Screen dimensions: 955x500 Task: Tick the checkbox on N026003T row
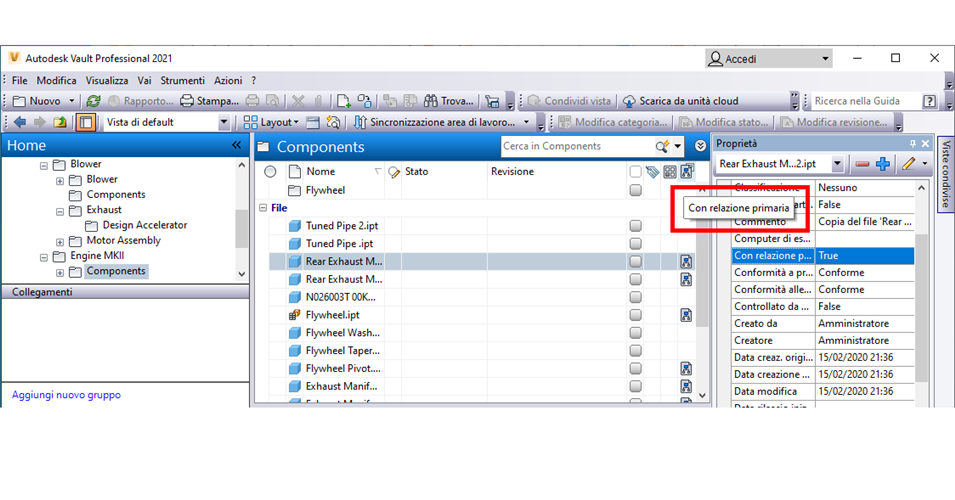[x=635, y=297]
